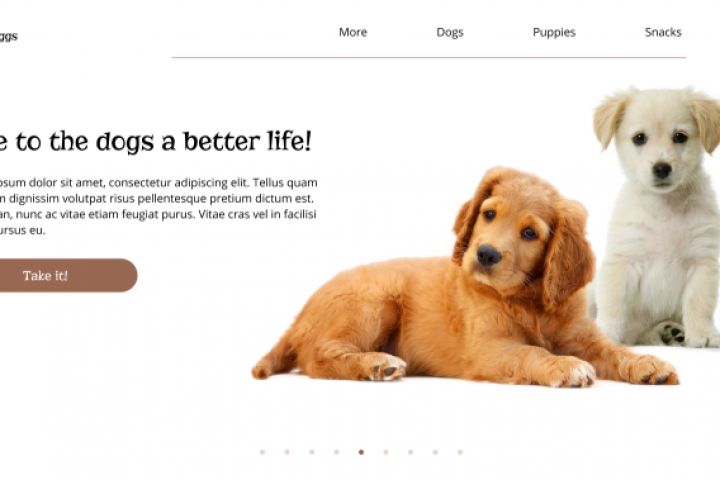Open the More navigation menu item
This screenshot has width=720, height=480.
pos(353,32)
